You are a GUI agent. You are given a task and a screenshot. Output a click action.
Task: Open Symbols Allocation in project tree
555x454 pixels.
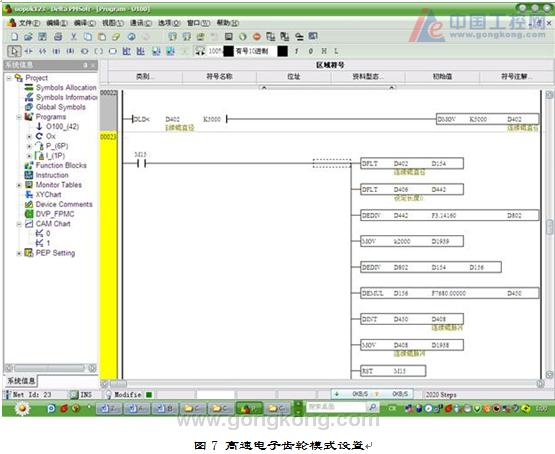click(x=66, y=87)
